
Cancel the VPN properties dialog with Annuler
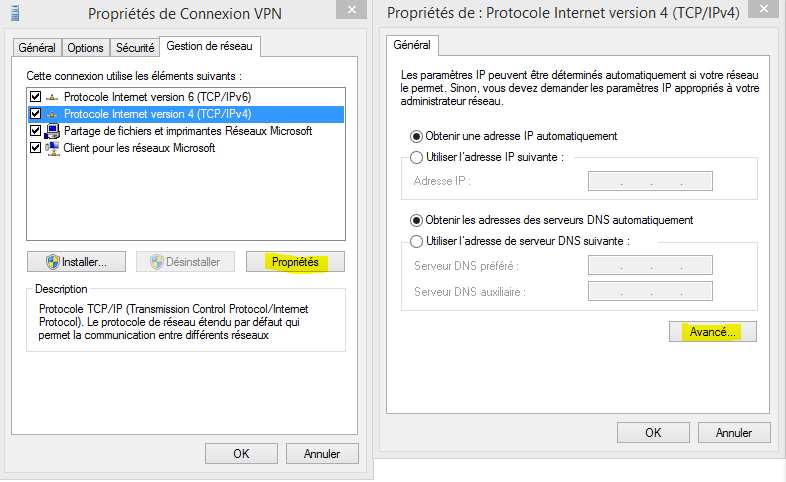coord(322,454)
